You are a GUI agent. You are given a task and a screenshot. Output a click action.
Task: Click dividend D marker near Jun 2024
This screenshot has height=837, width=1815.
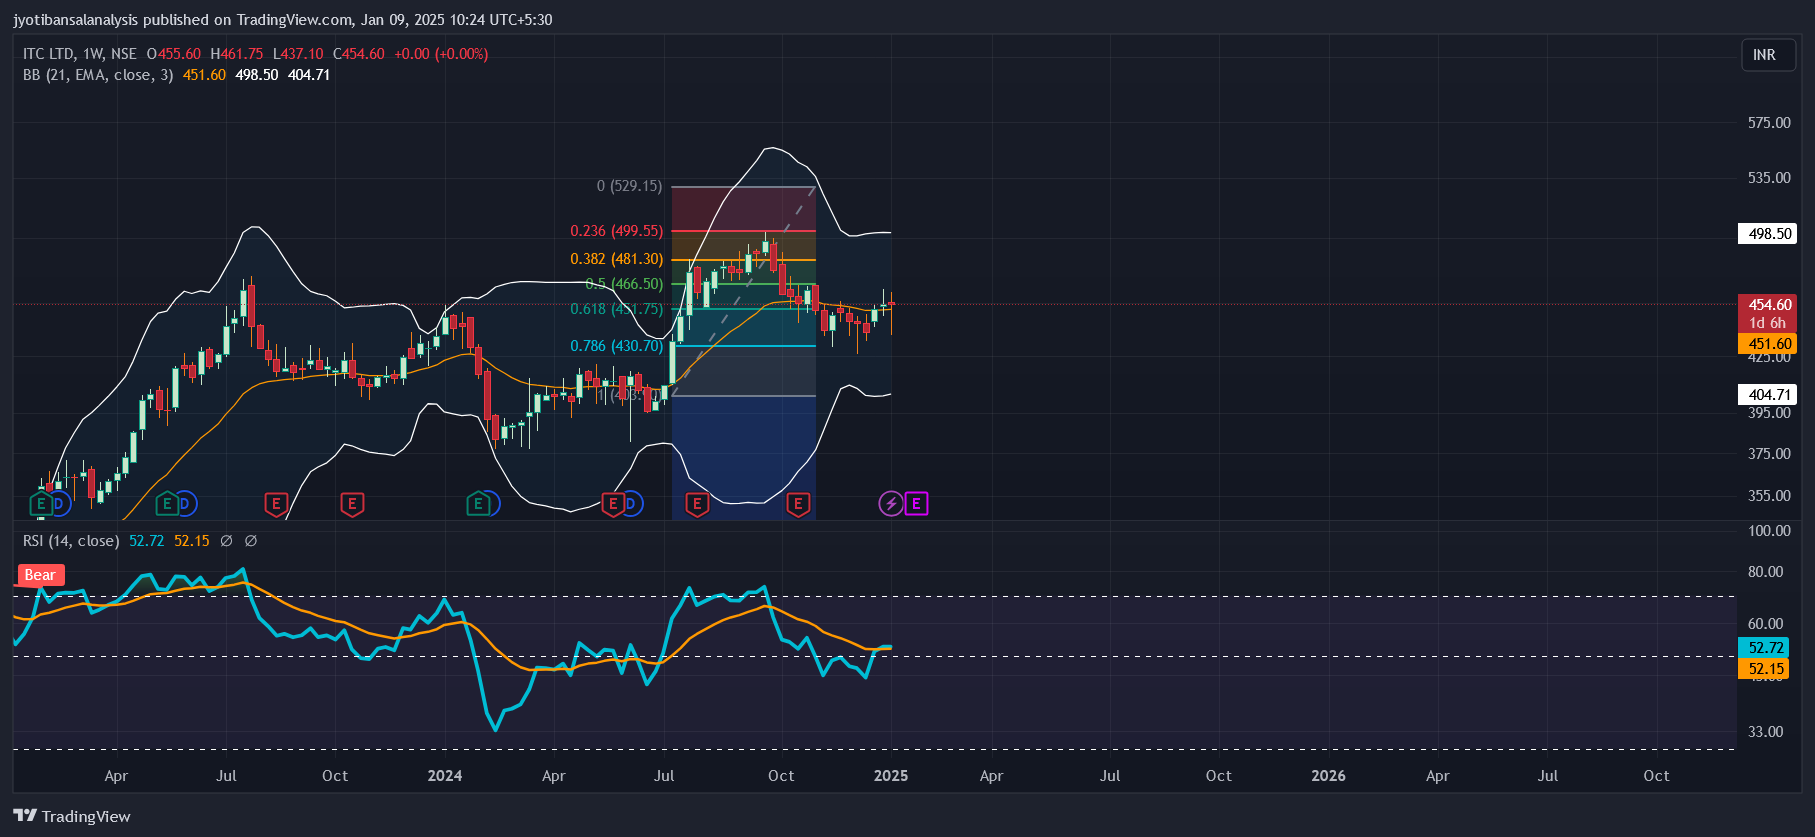point(632,504)
